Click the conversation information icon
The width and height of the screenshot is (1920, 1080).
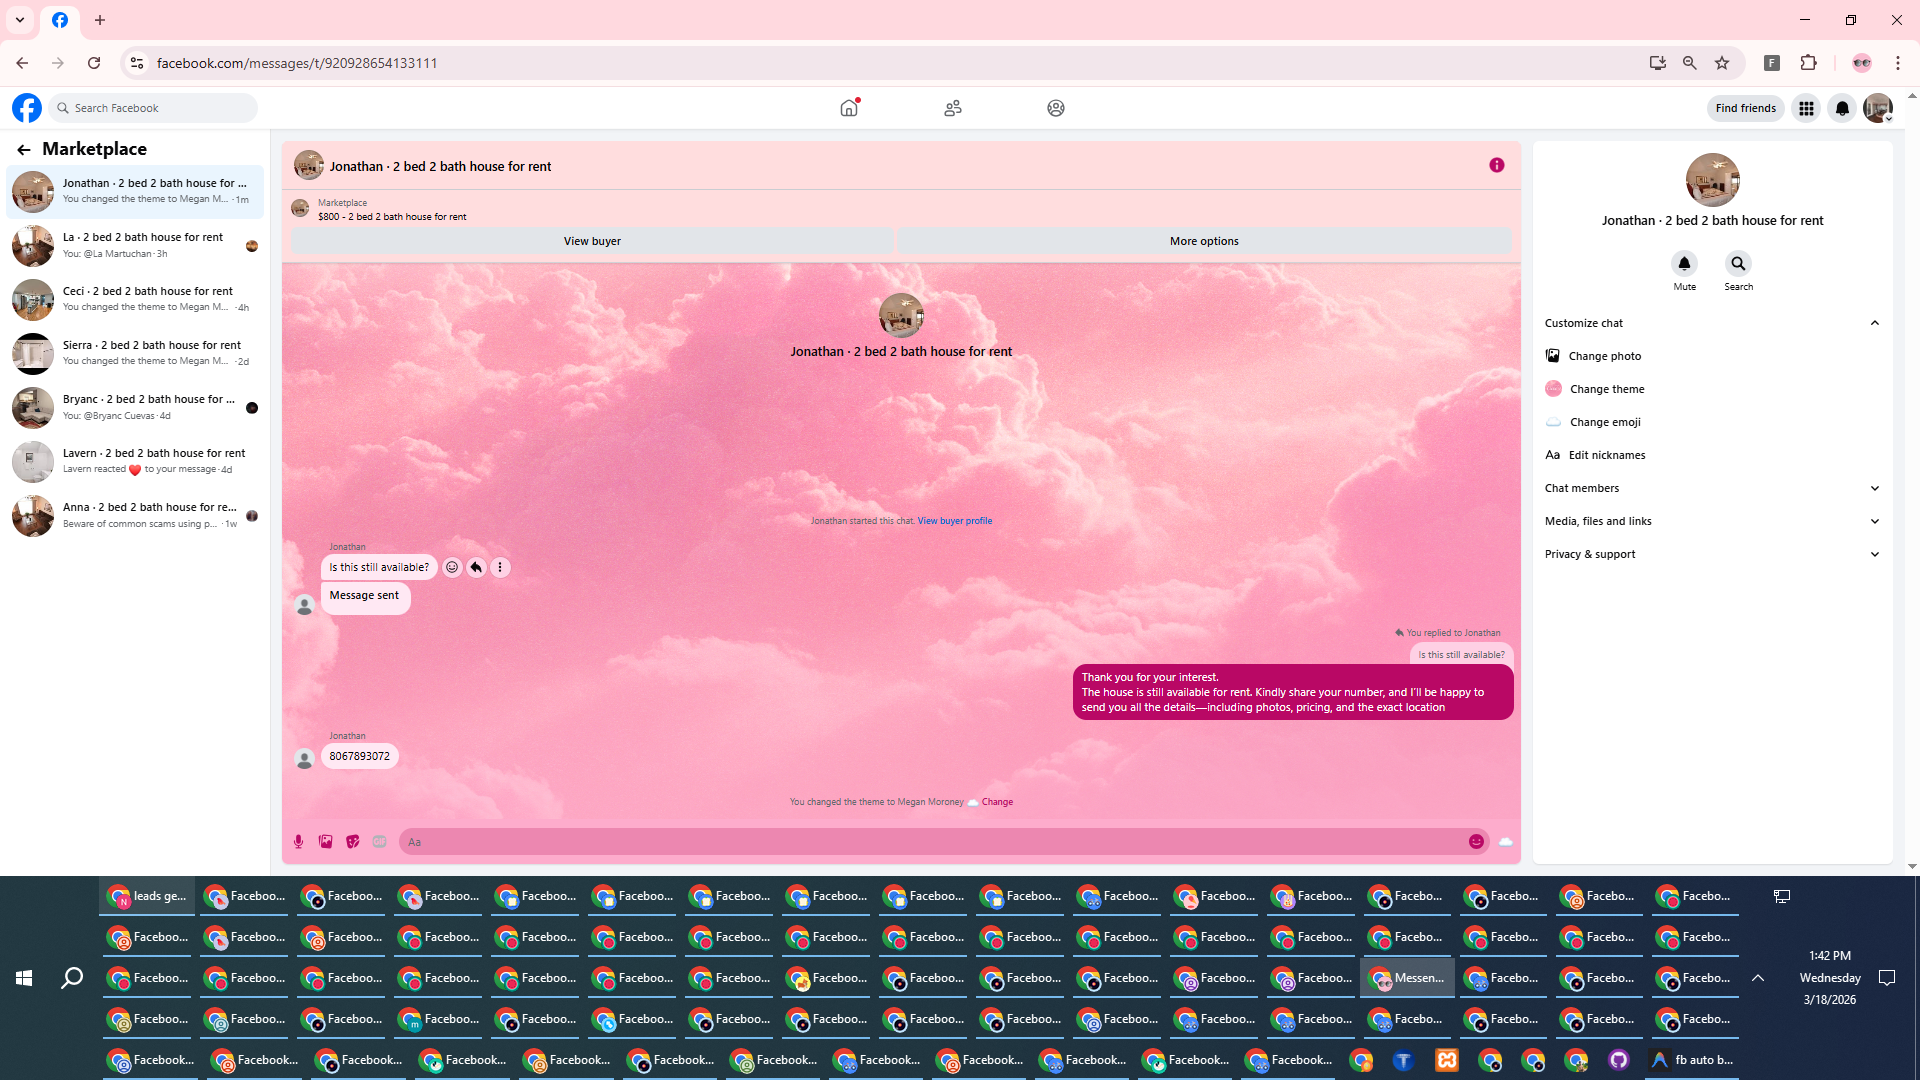coord(1496,165)
